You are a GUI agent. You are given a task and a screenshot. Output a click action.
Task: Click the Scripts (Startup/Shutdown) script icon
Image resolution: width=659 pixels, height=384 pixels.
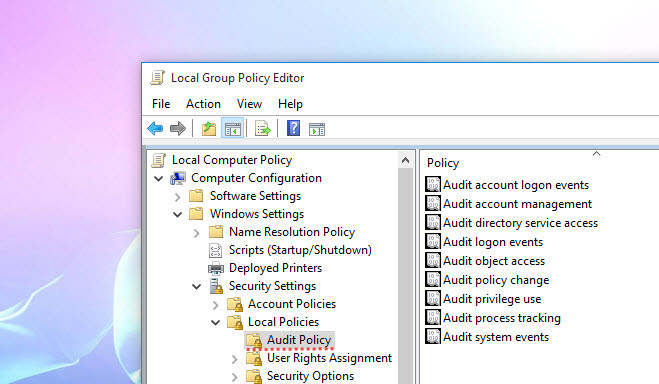coord(215,250)
